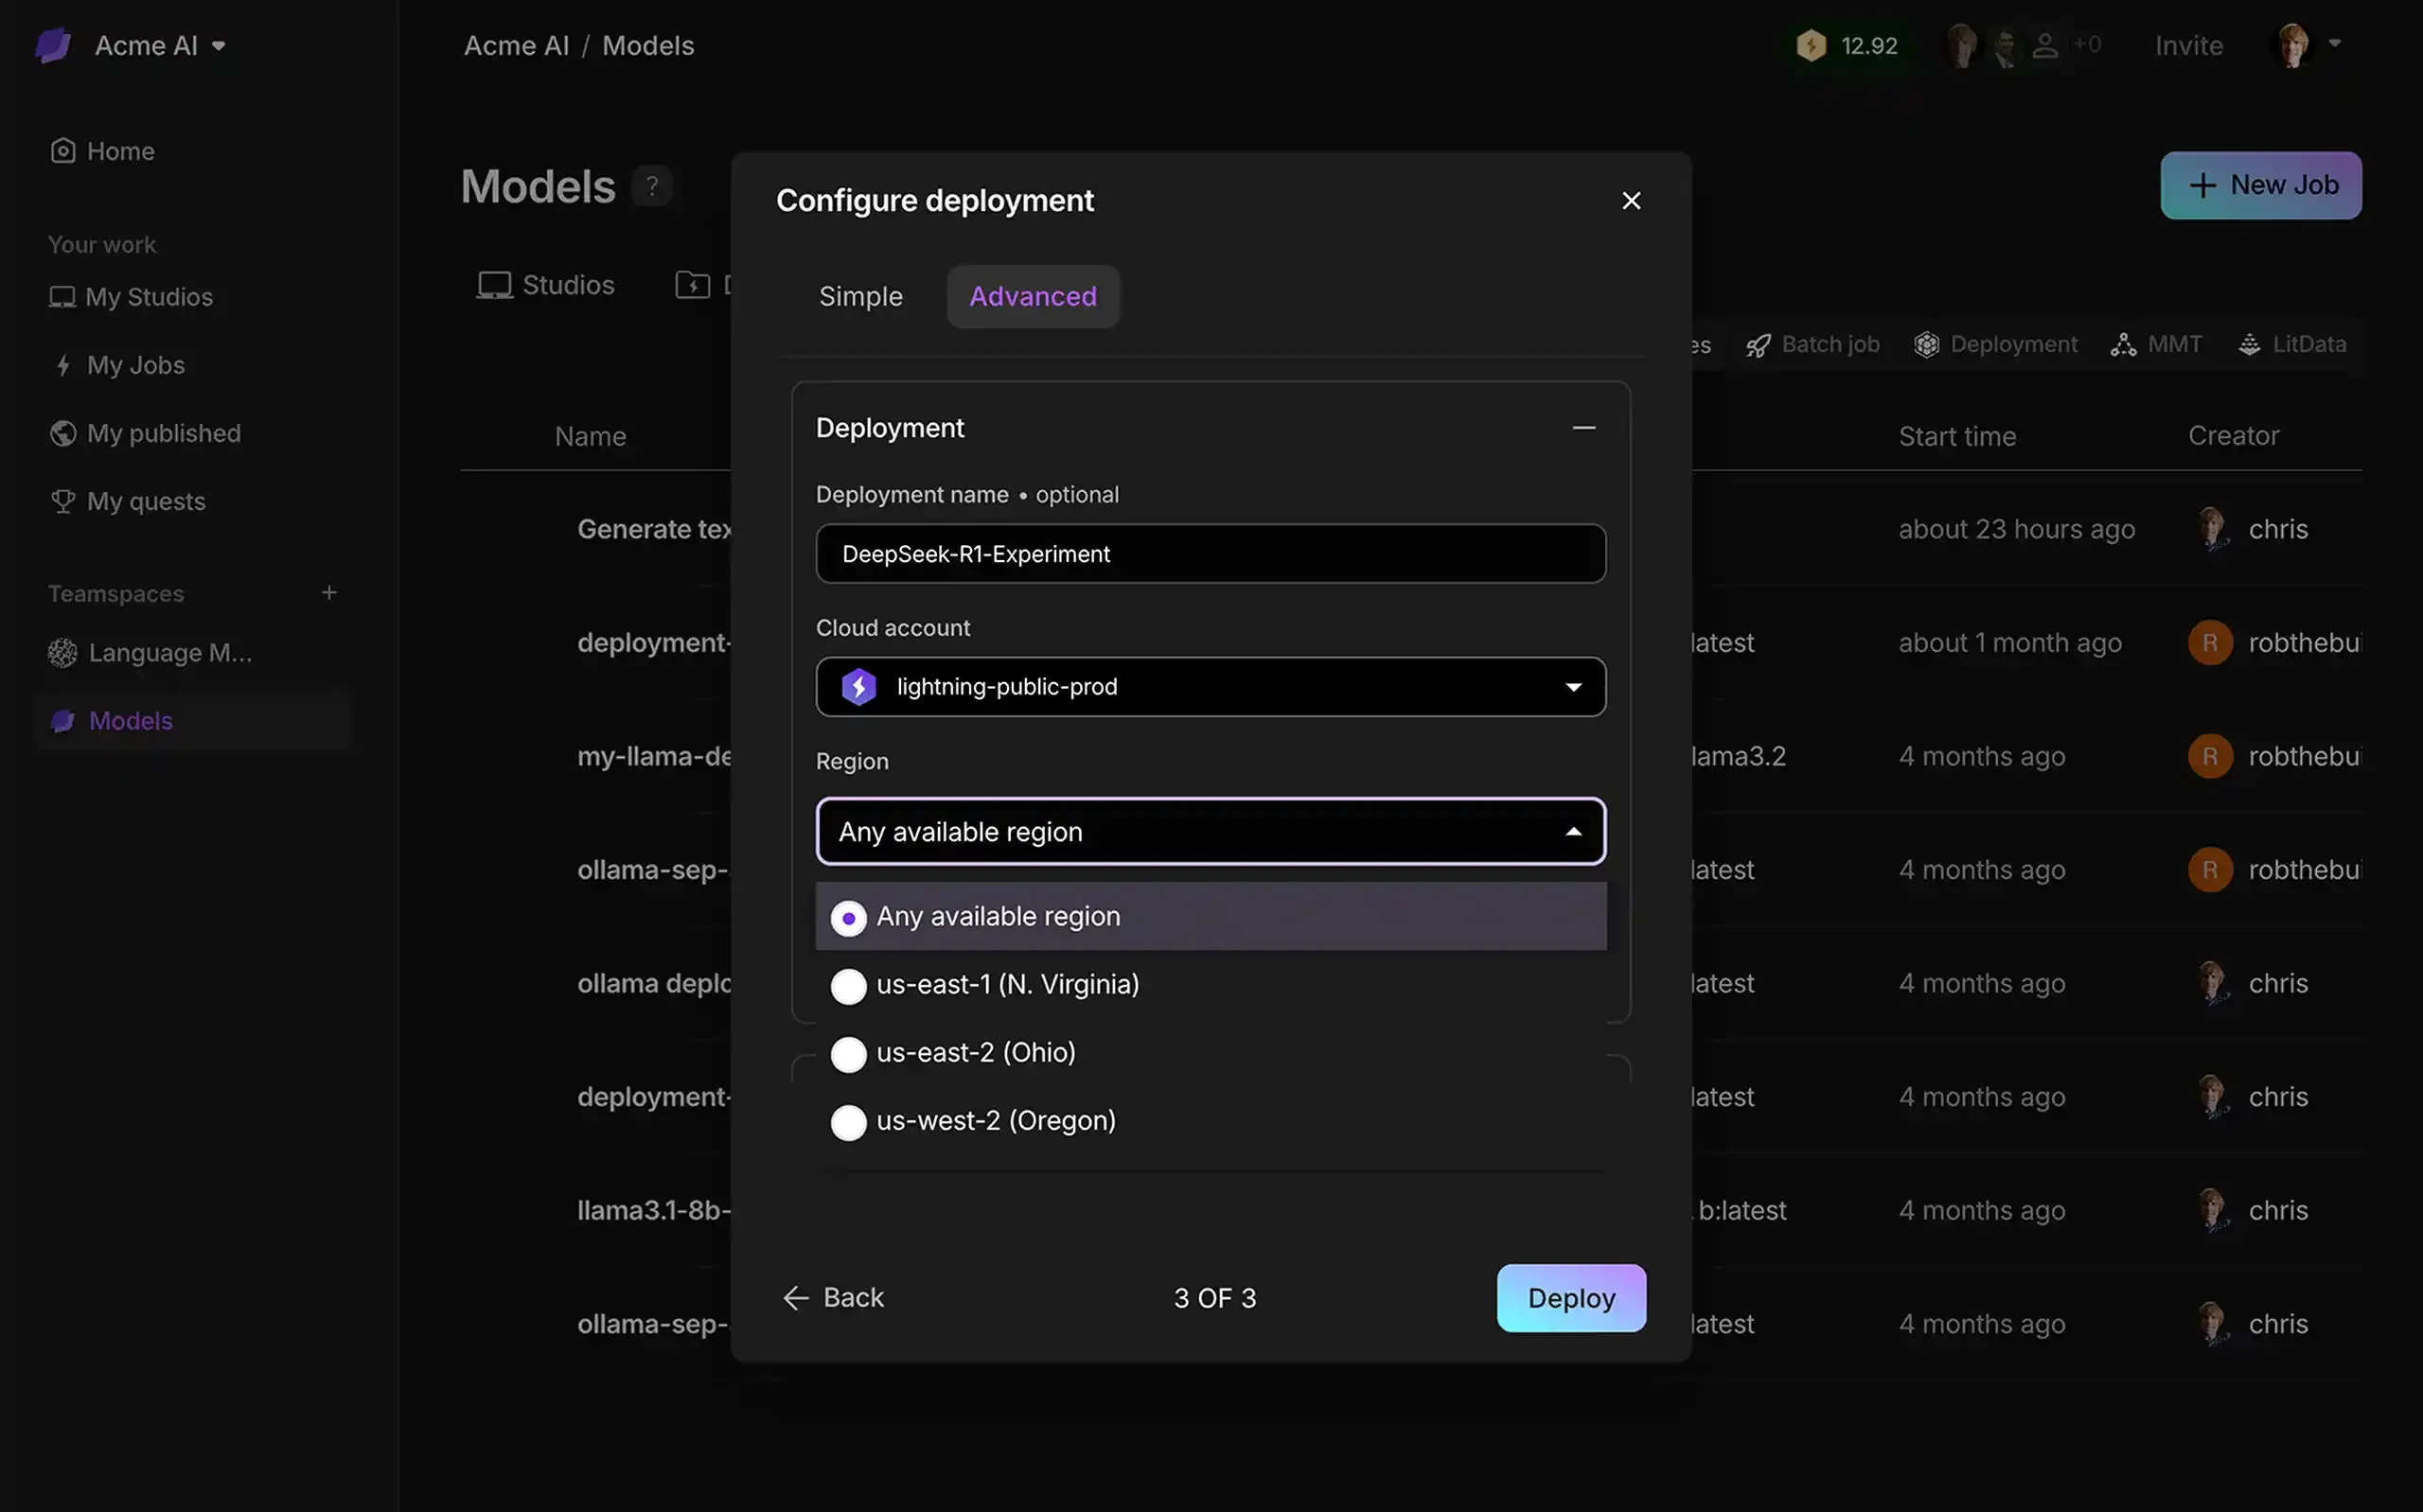This screenshot has height=1512, width=2423.
Task: Click the 3 OF 3 step indicator
Action: 1214,1298
